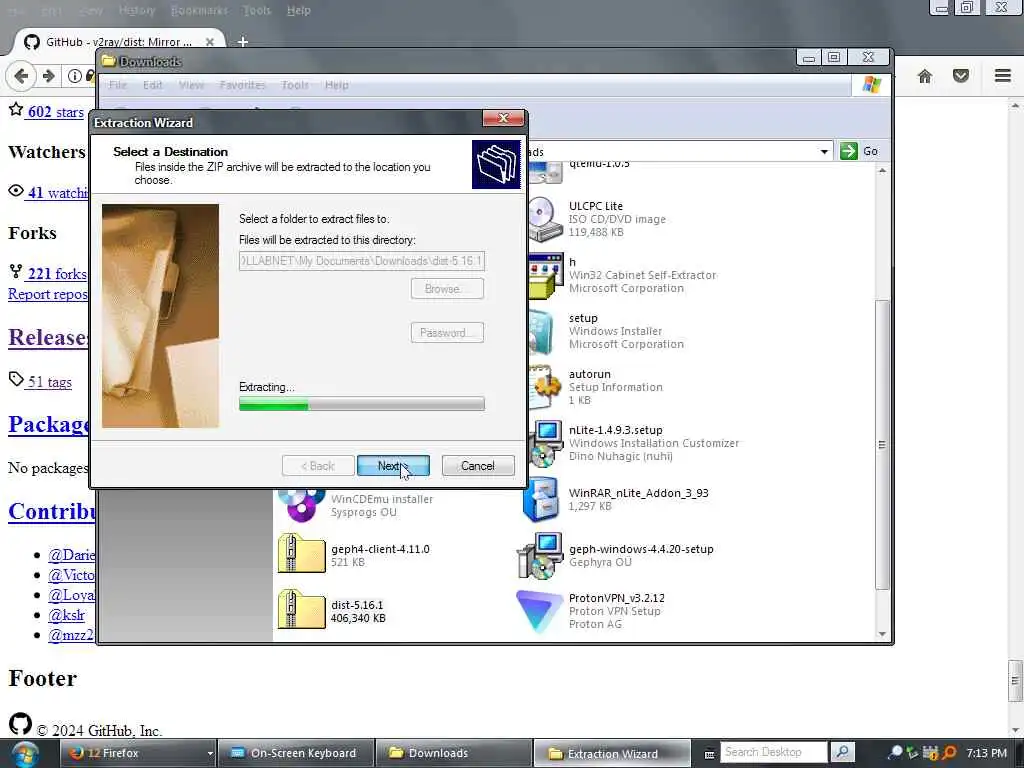Viewport: 1024px width, 768px height.
Task: Select the dist-5.16.1 zip folder icon
Action: (301, 610)
